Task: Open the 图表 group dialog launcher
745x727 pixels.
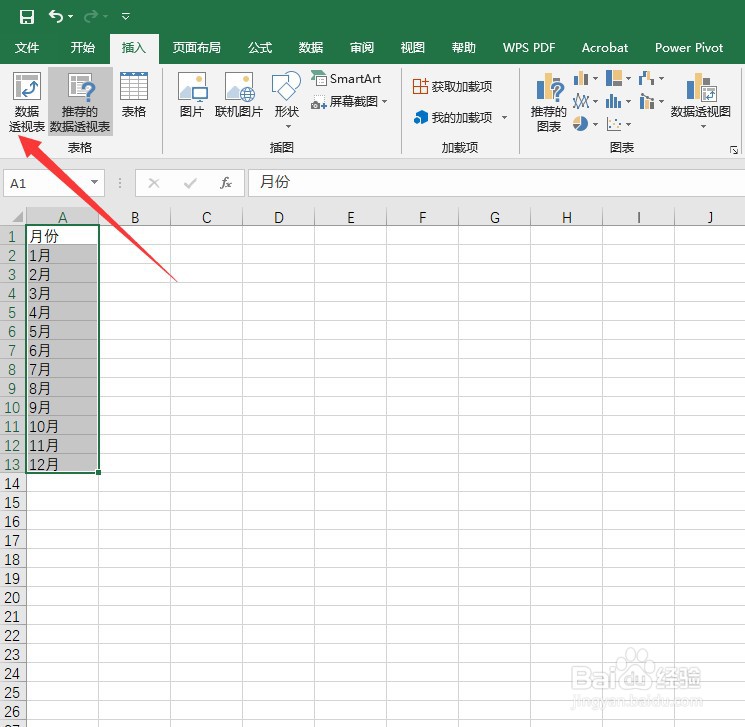Action: tap(734, 150)
